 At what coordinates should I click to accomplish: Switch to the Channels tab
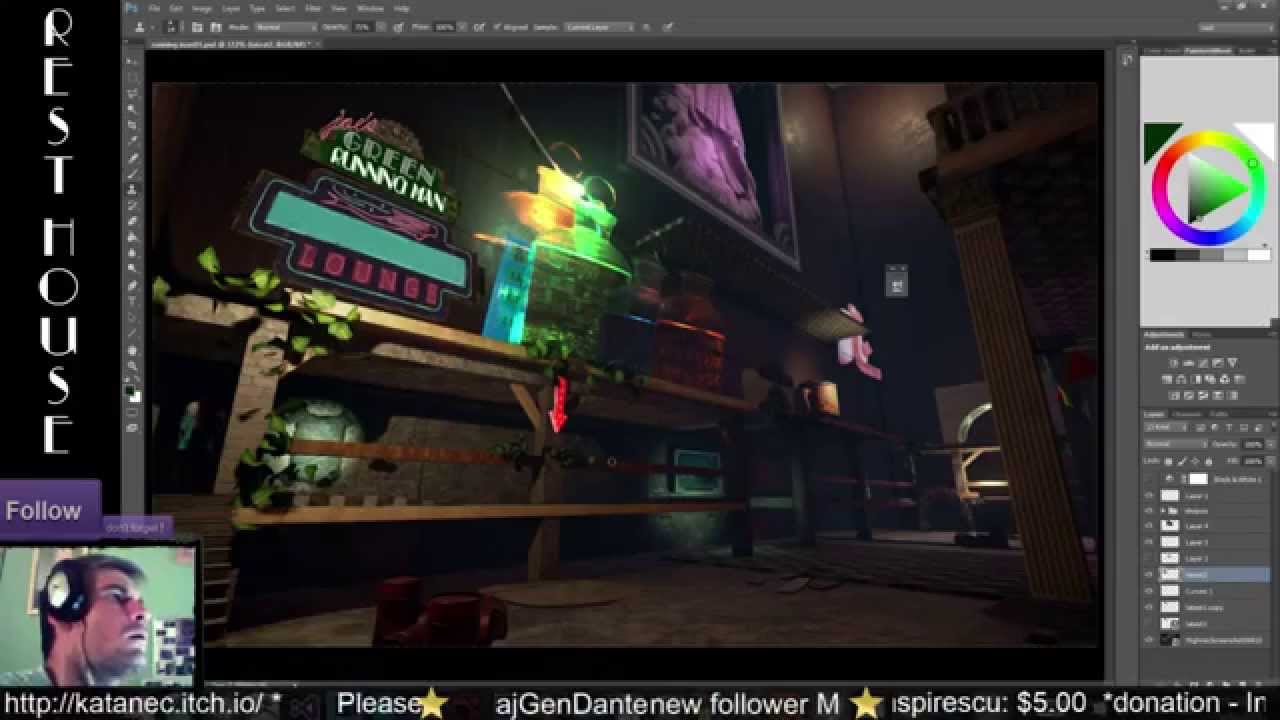(1186, 414)
